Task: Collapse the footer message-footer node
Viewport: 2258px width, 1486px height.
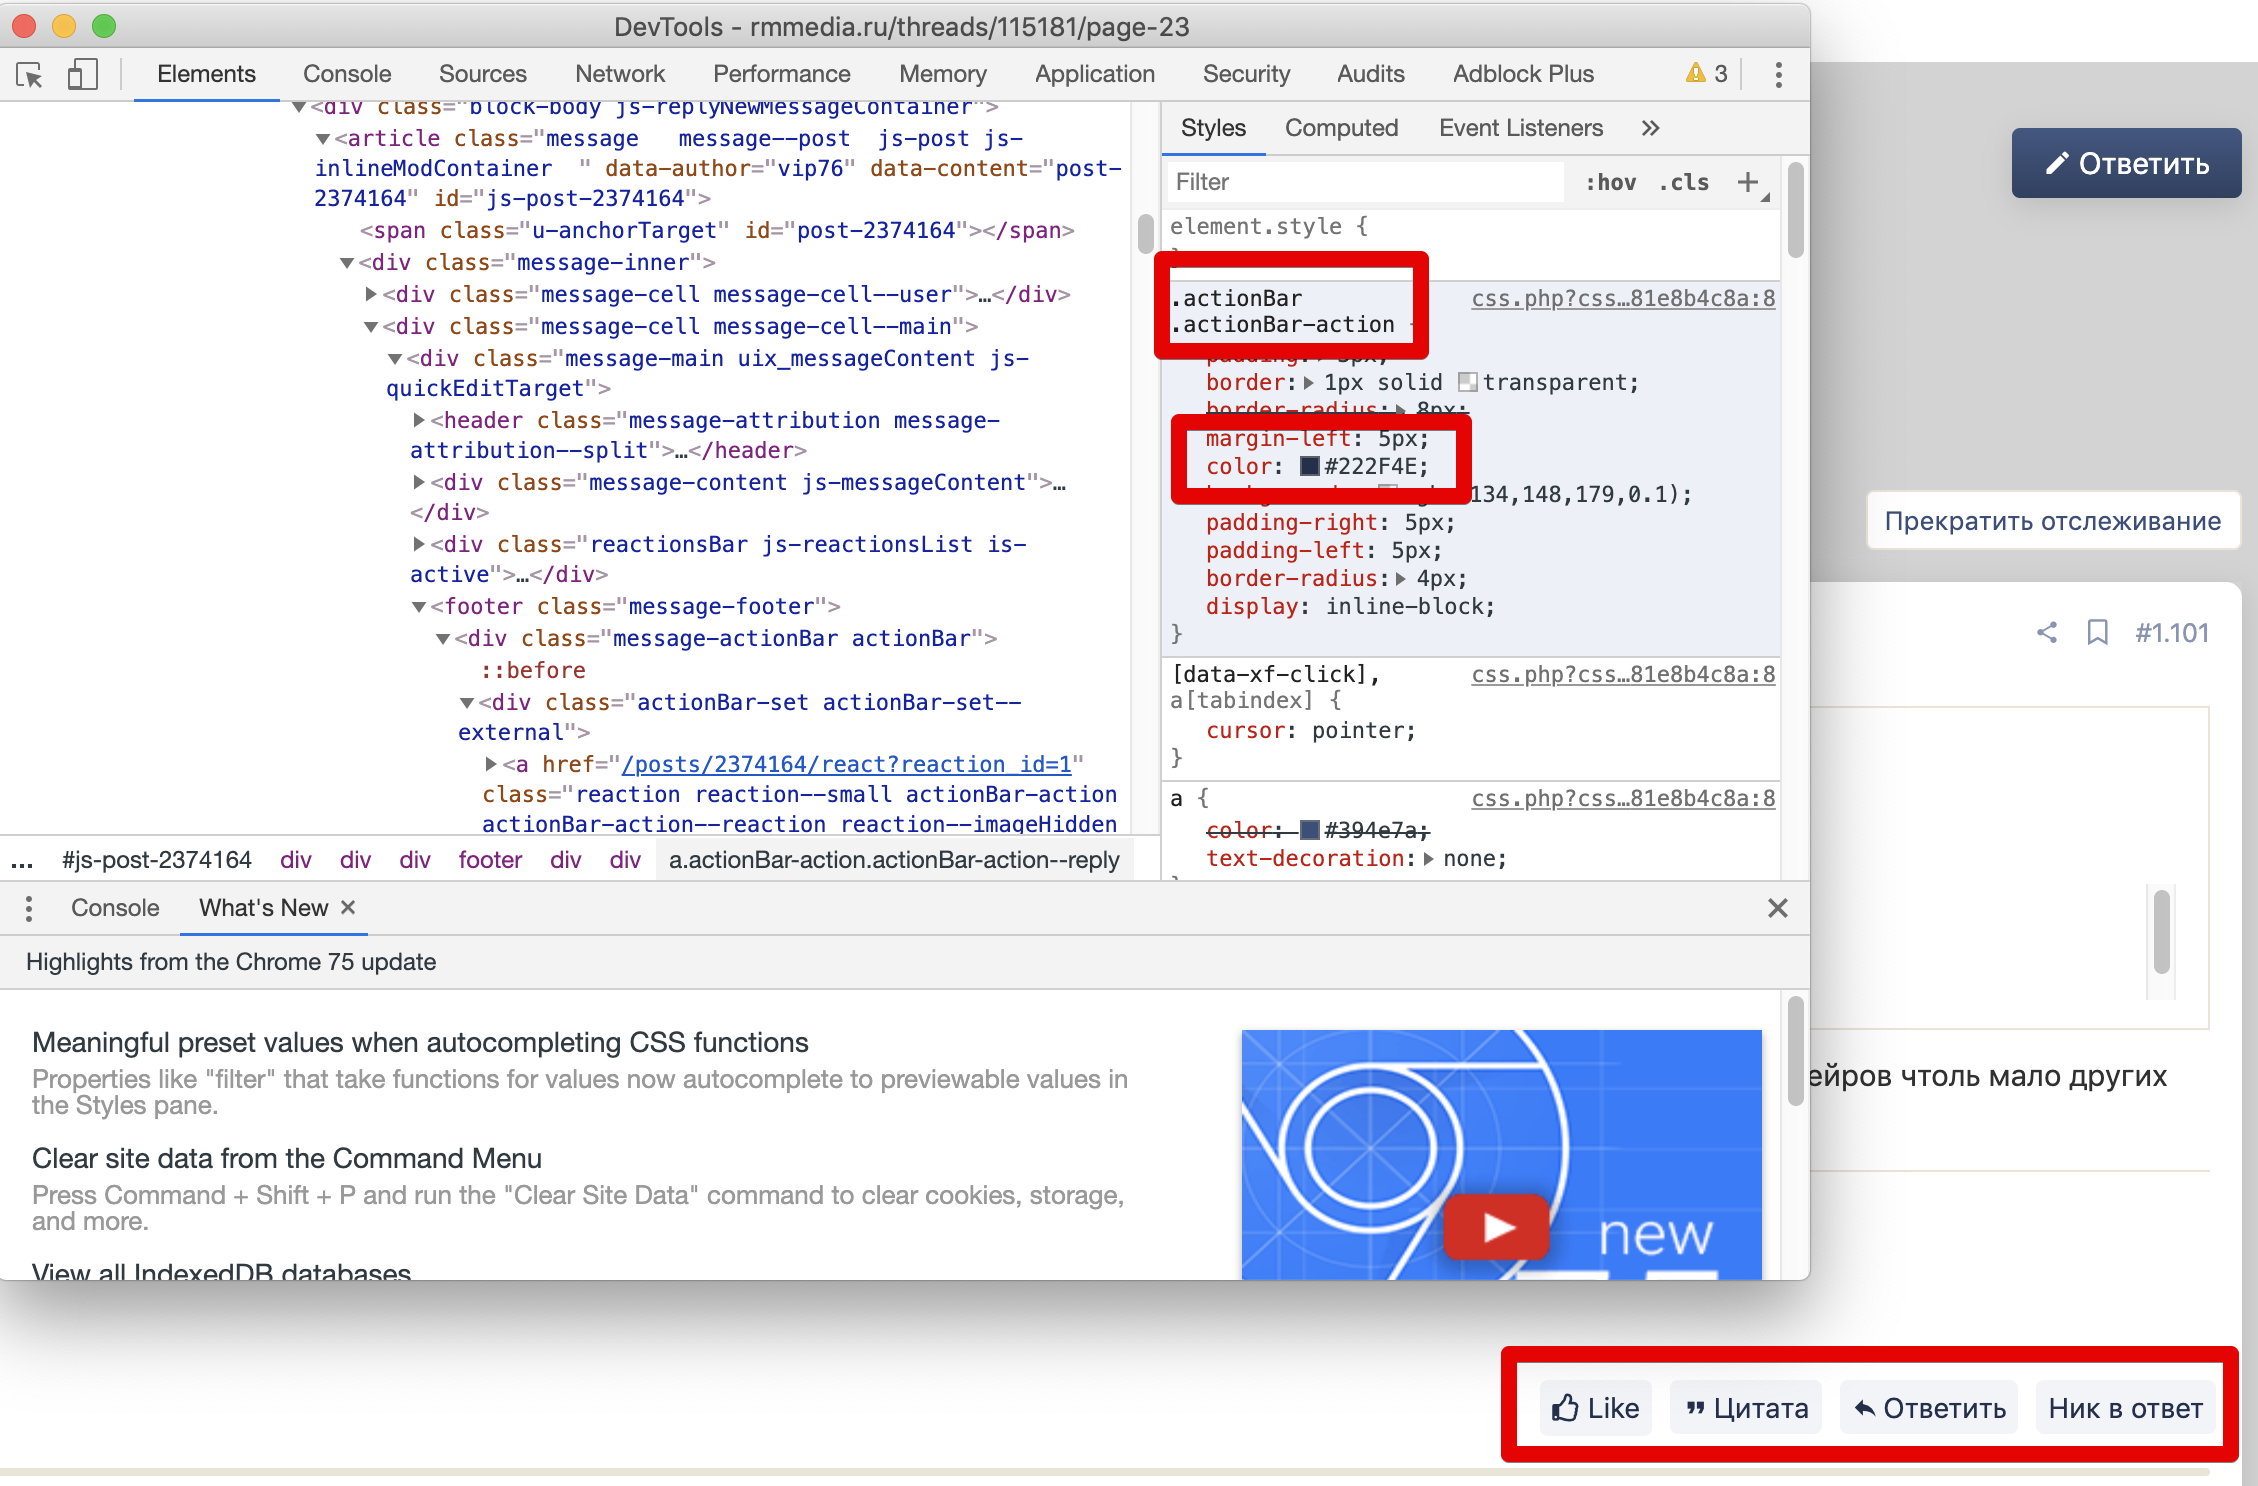Action: [x=420, y=607]
